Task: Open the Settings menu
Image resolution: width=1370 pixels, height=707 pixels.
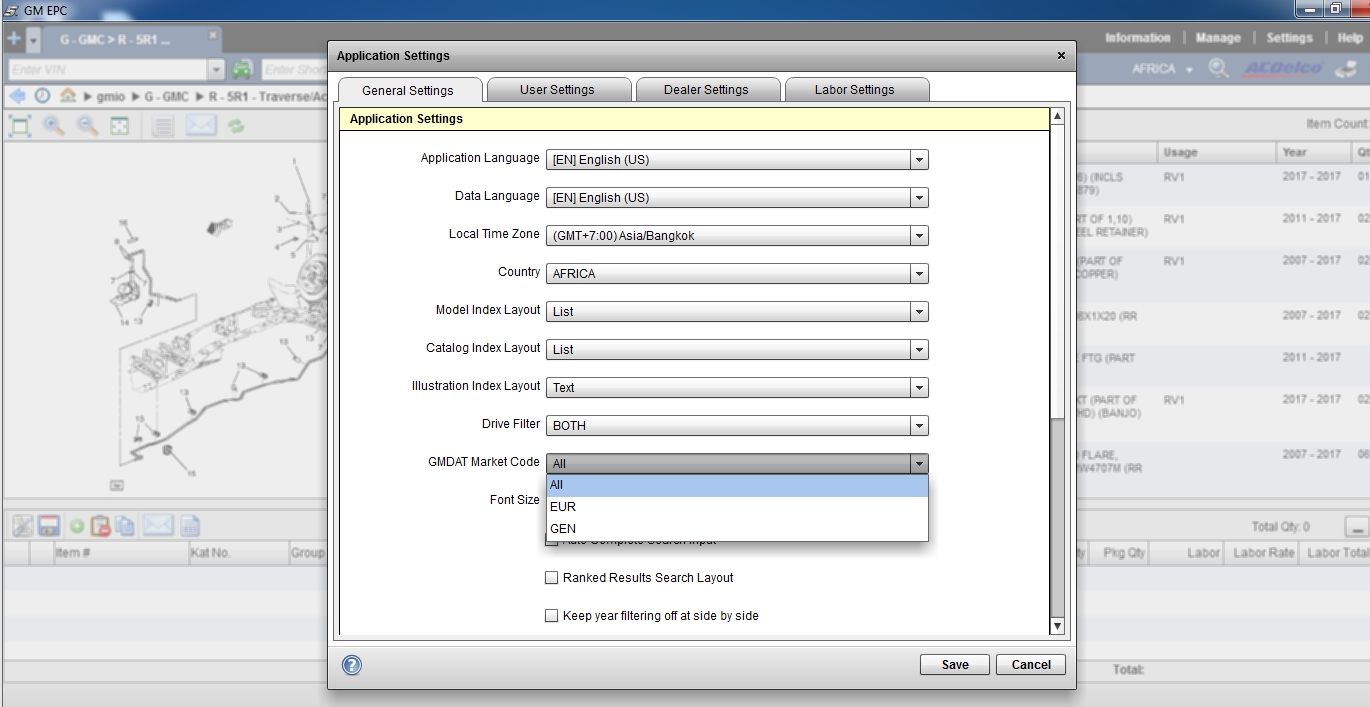Action: coord(1289,38)
